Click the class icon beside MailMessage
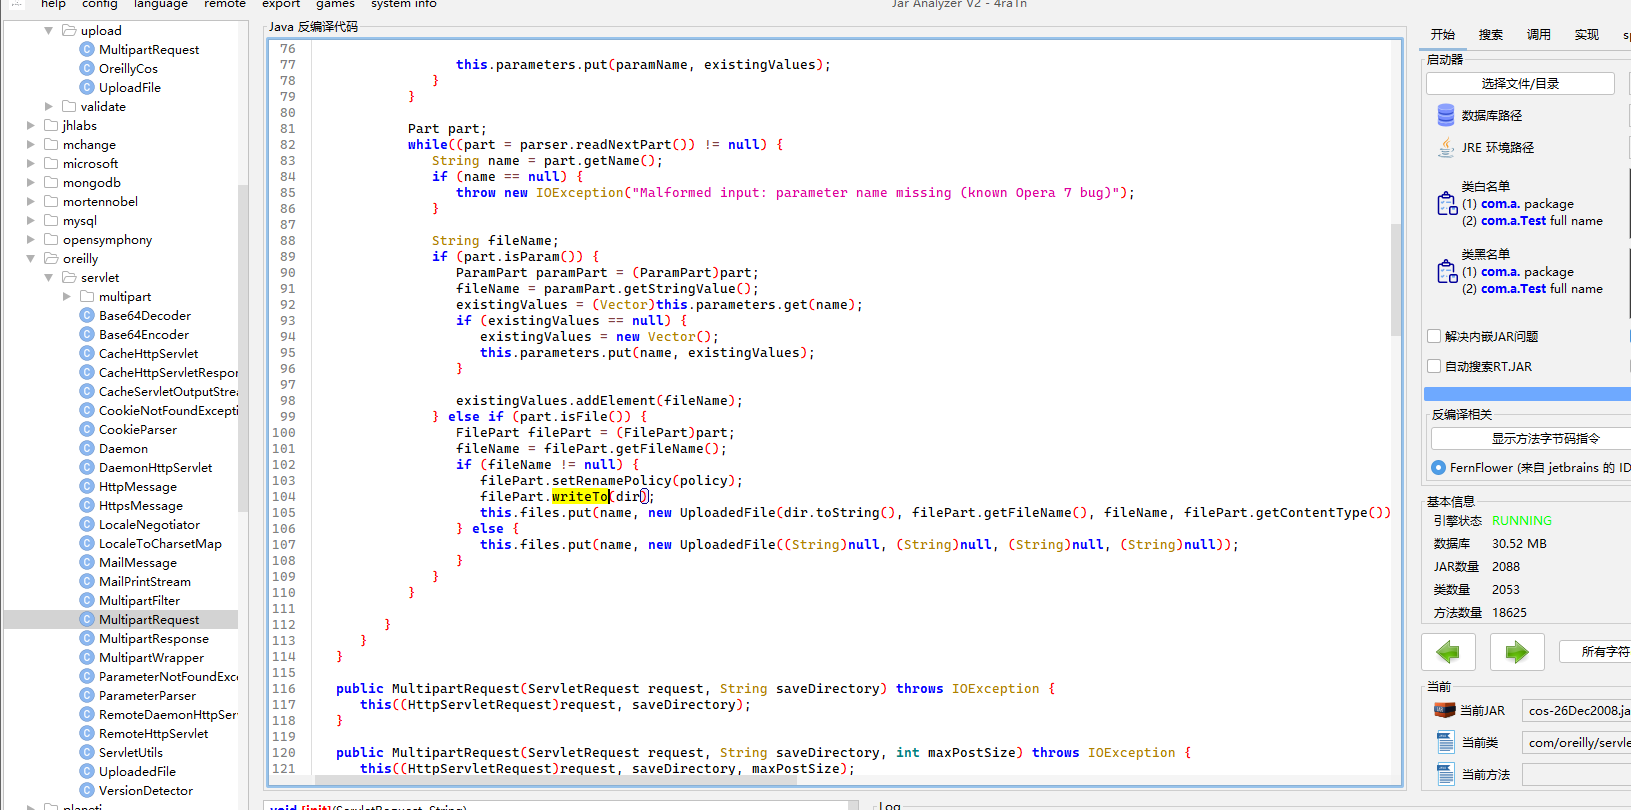1631x810 pixels. pos(87,562)
